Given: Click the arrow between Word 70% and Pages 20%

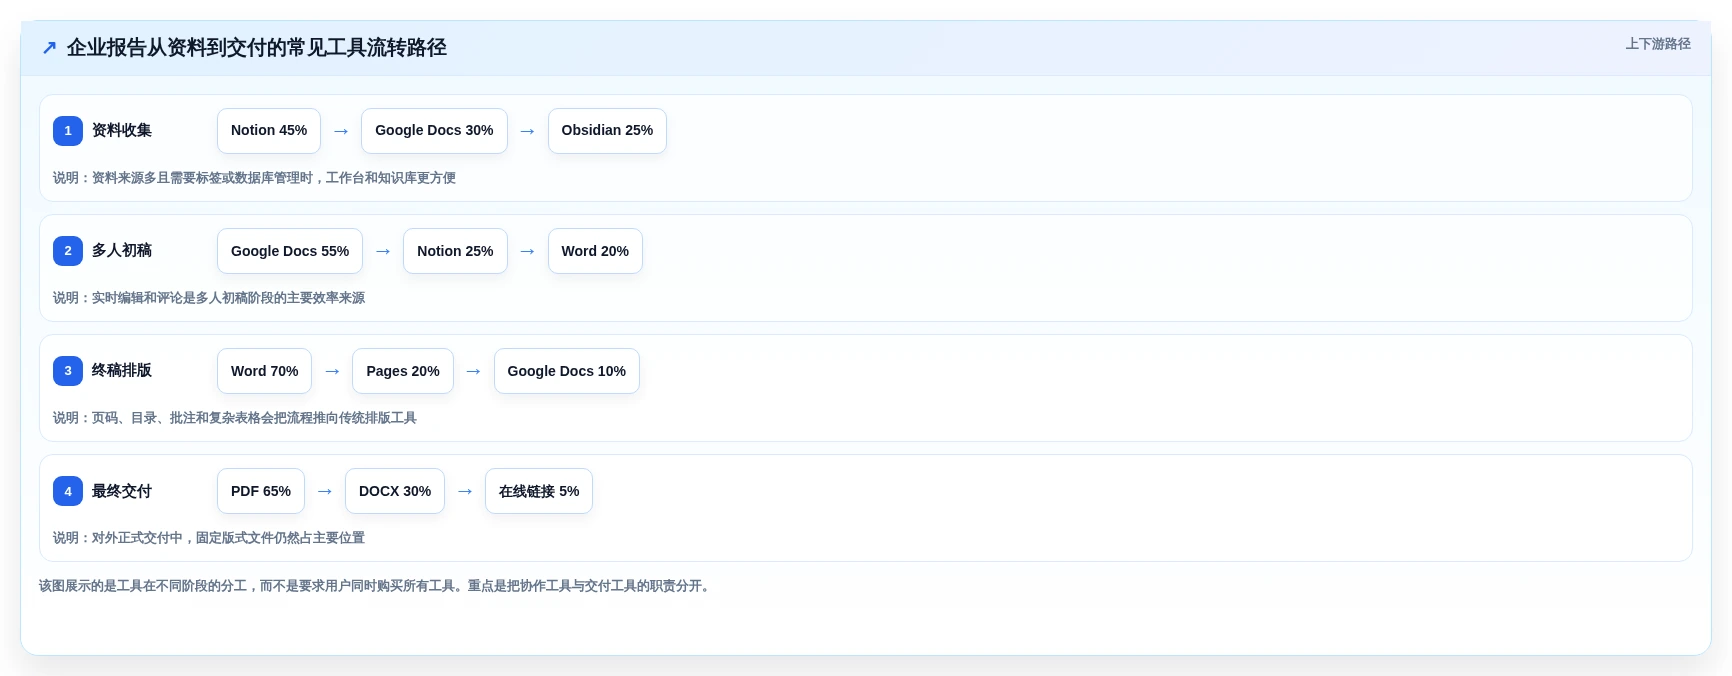Looking at the screenshot, I should (332, 371).
